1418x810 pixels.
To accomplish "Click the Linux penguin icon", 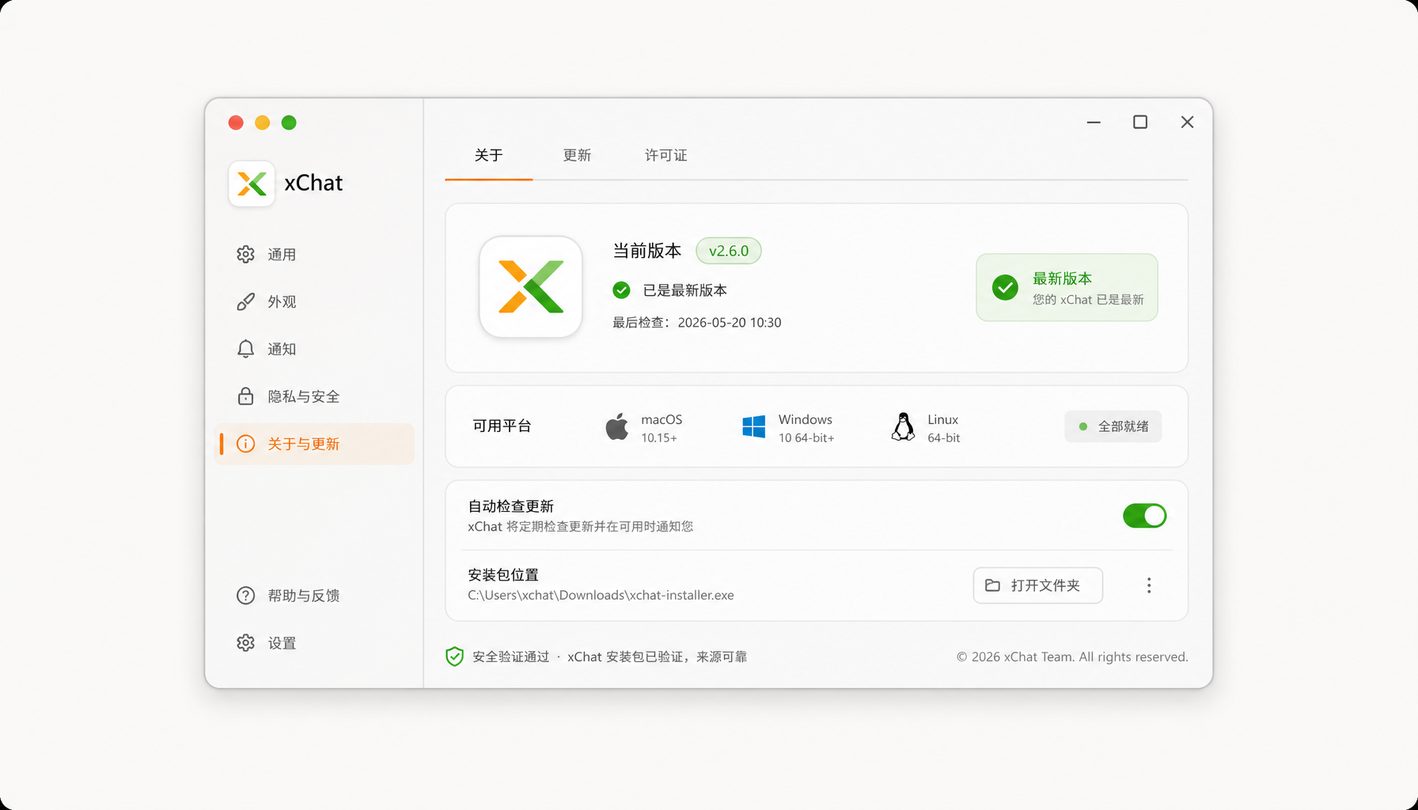I will pos(903,427).
